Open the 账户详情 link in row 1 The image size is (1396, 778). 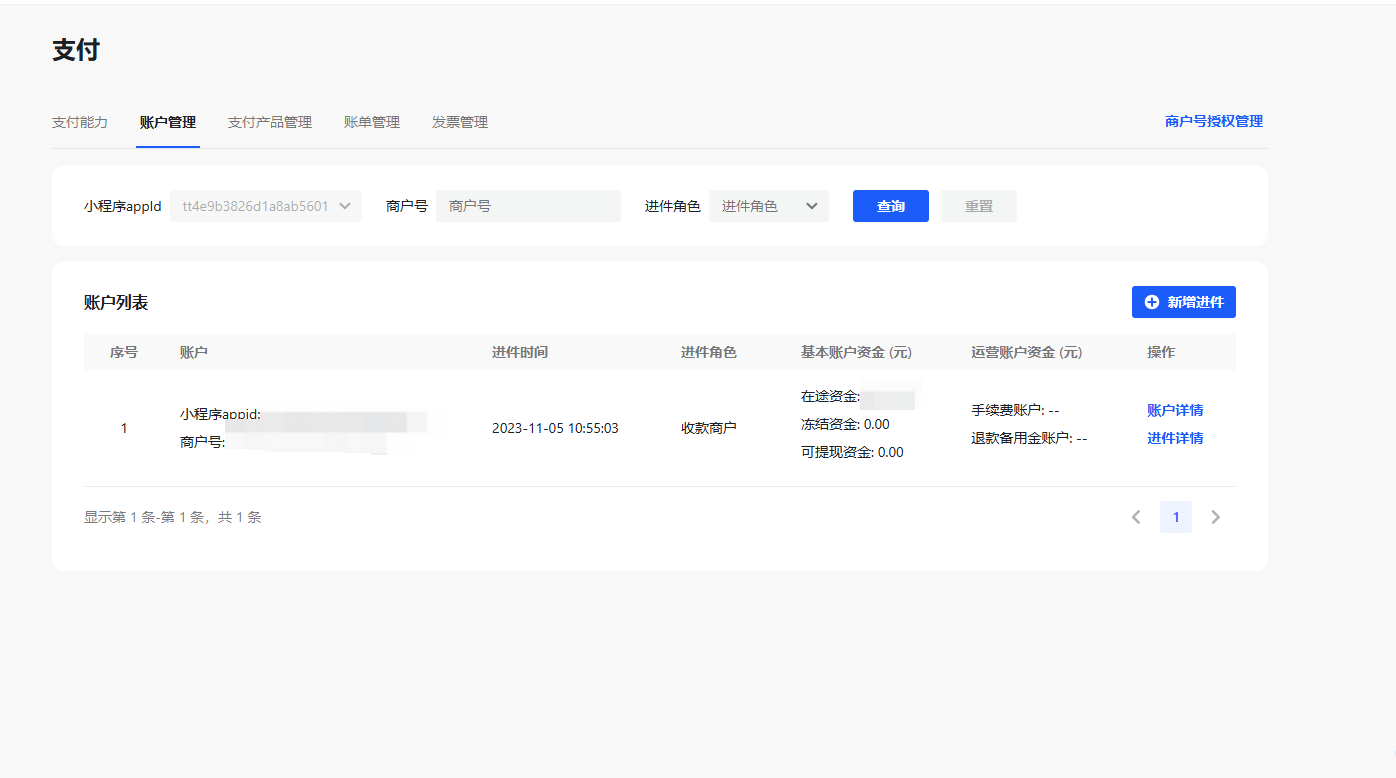[1175, 410]
